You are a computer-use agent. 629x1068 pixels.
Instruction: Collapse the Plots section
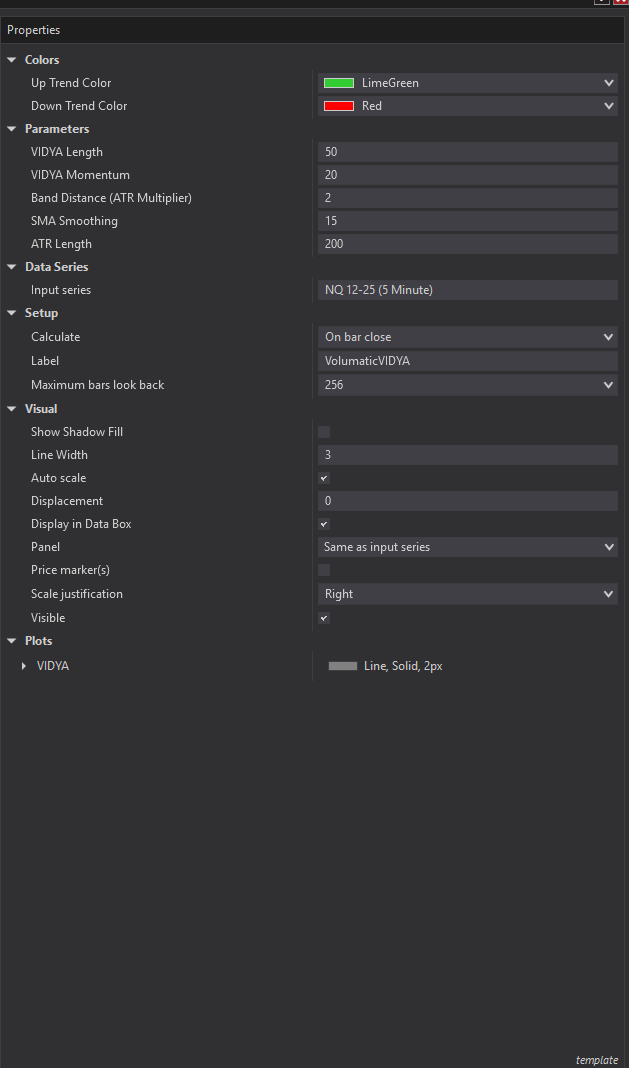click(12, 641)
